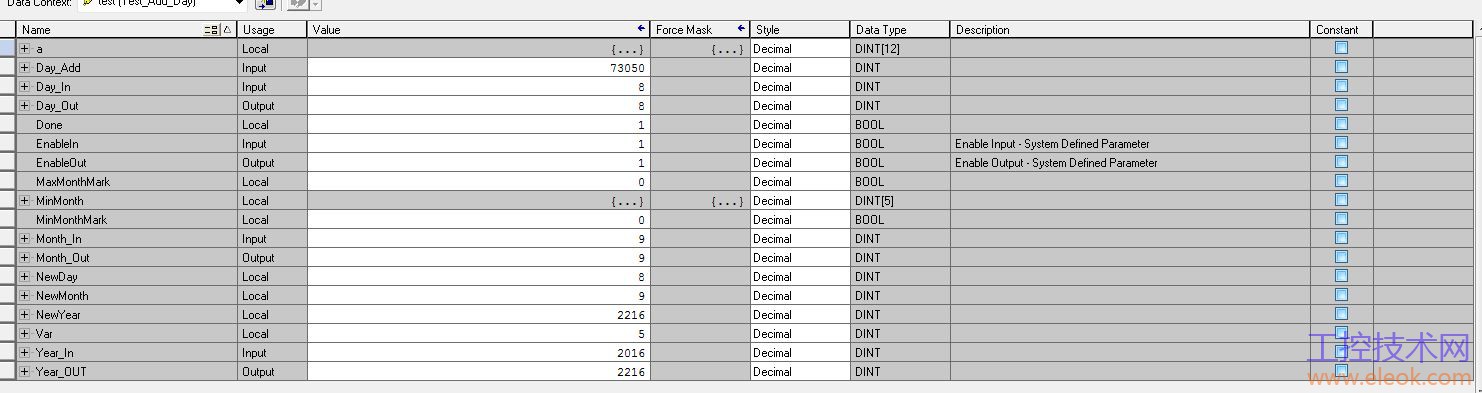
Task: Select the MaxMonthMark value field
Action: coord(479,181)
